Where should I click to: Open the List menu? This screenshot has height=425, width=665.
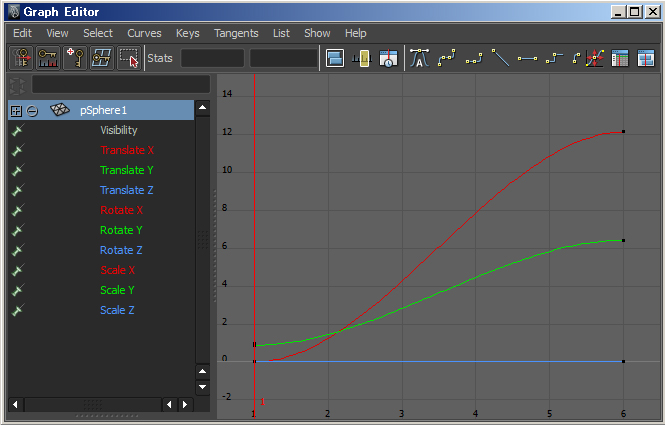(281, 33)
